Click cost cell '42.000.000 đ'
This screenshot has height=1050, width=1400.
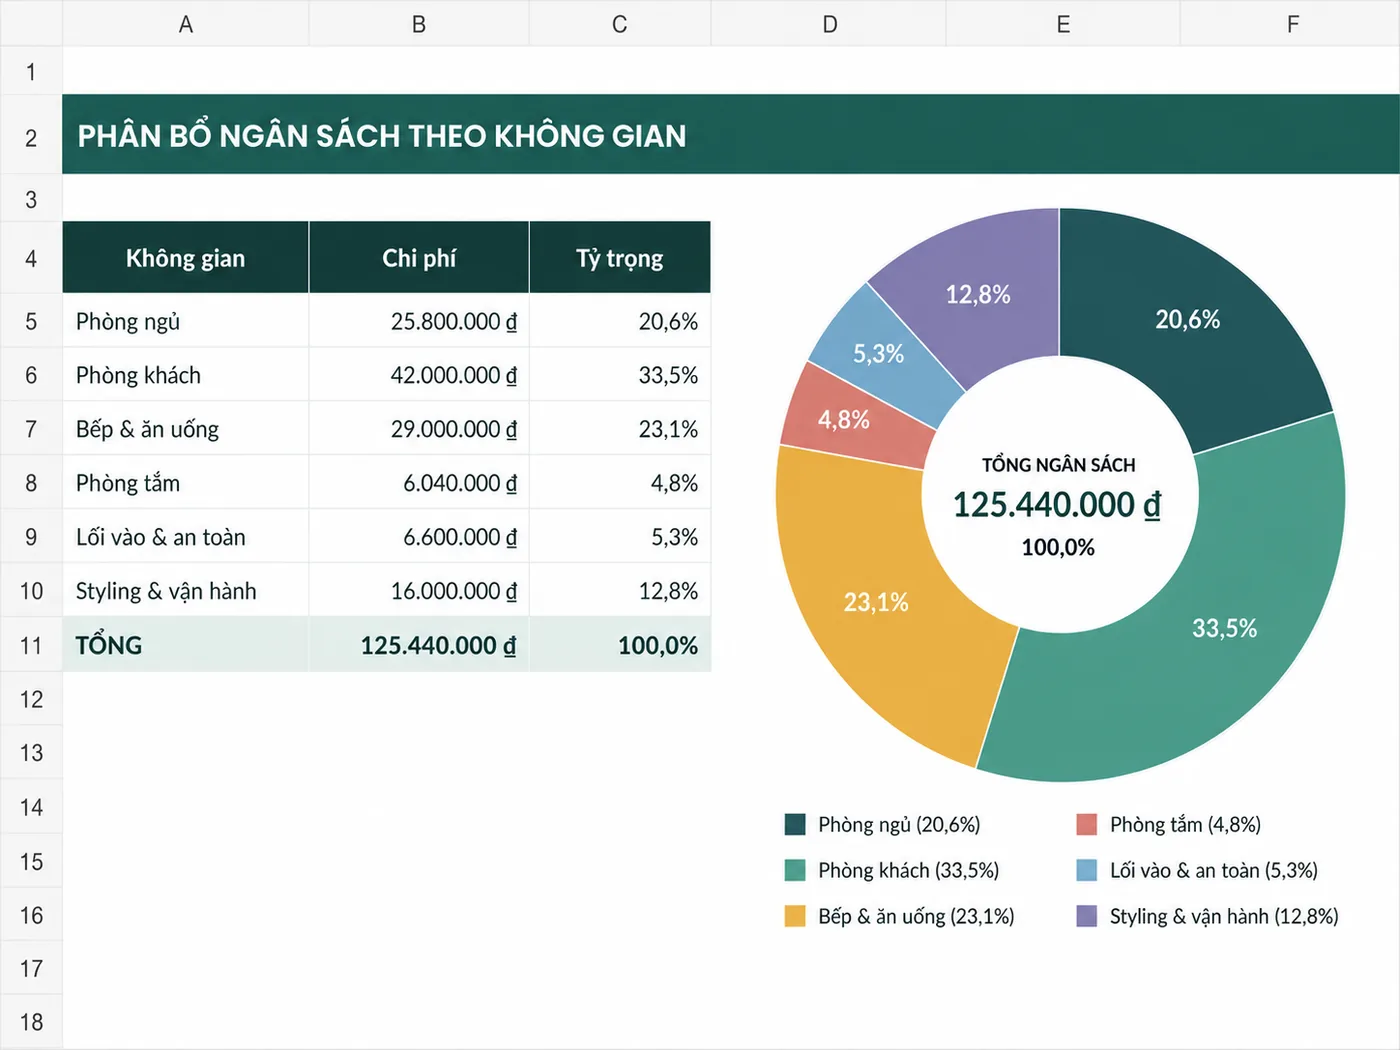[419, 375]
